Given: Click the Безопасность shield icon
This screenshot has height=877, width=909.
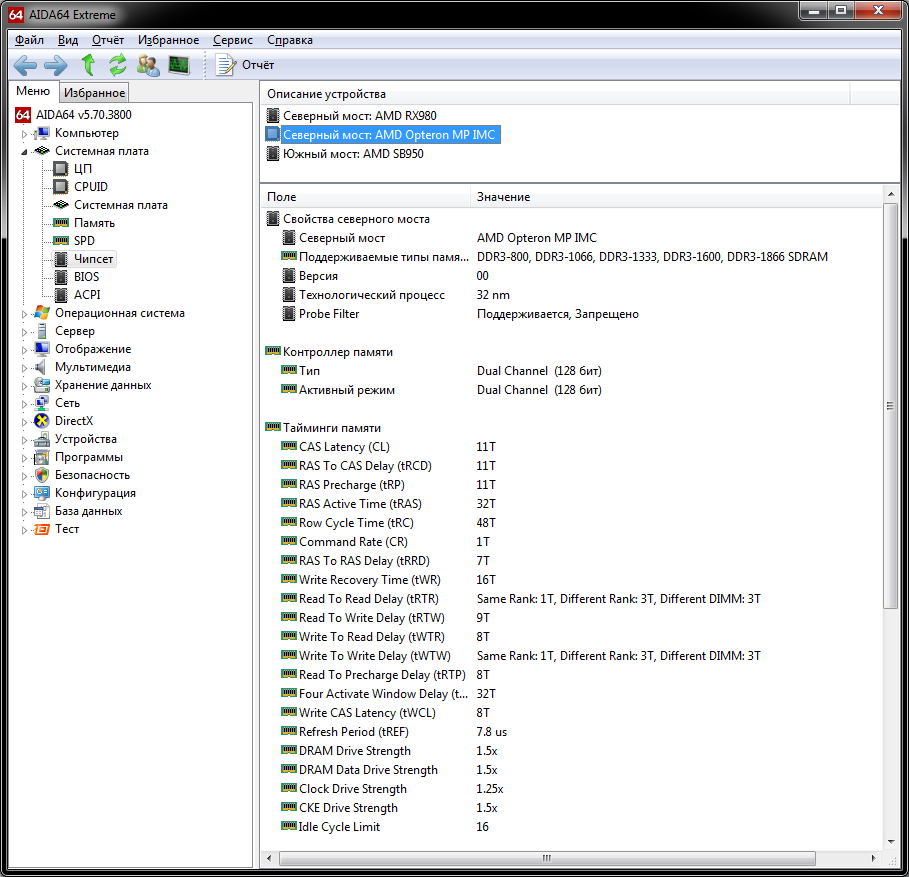Looking at the screenshot, I should point(42,475).
